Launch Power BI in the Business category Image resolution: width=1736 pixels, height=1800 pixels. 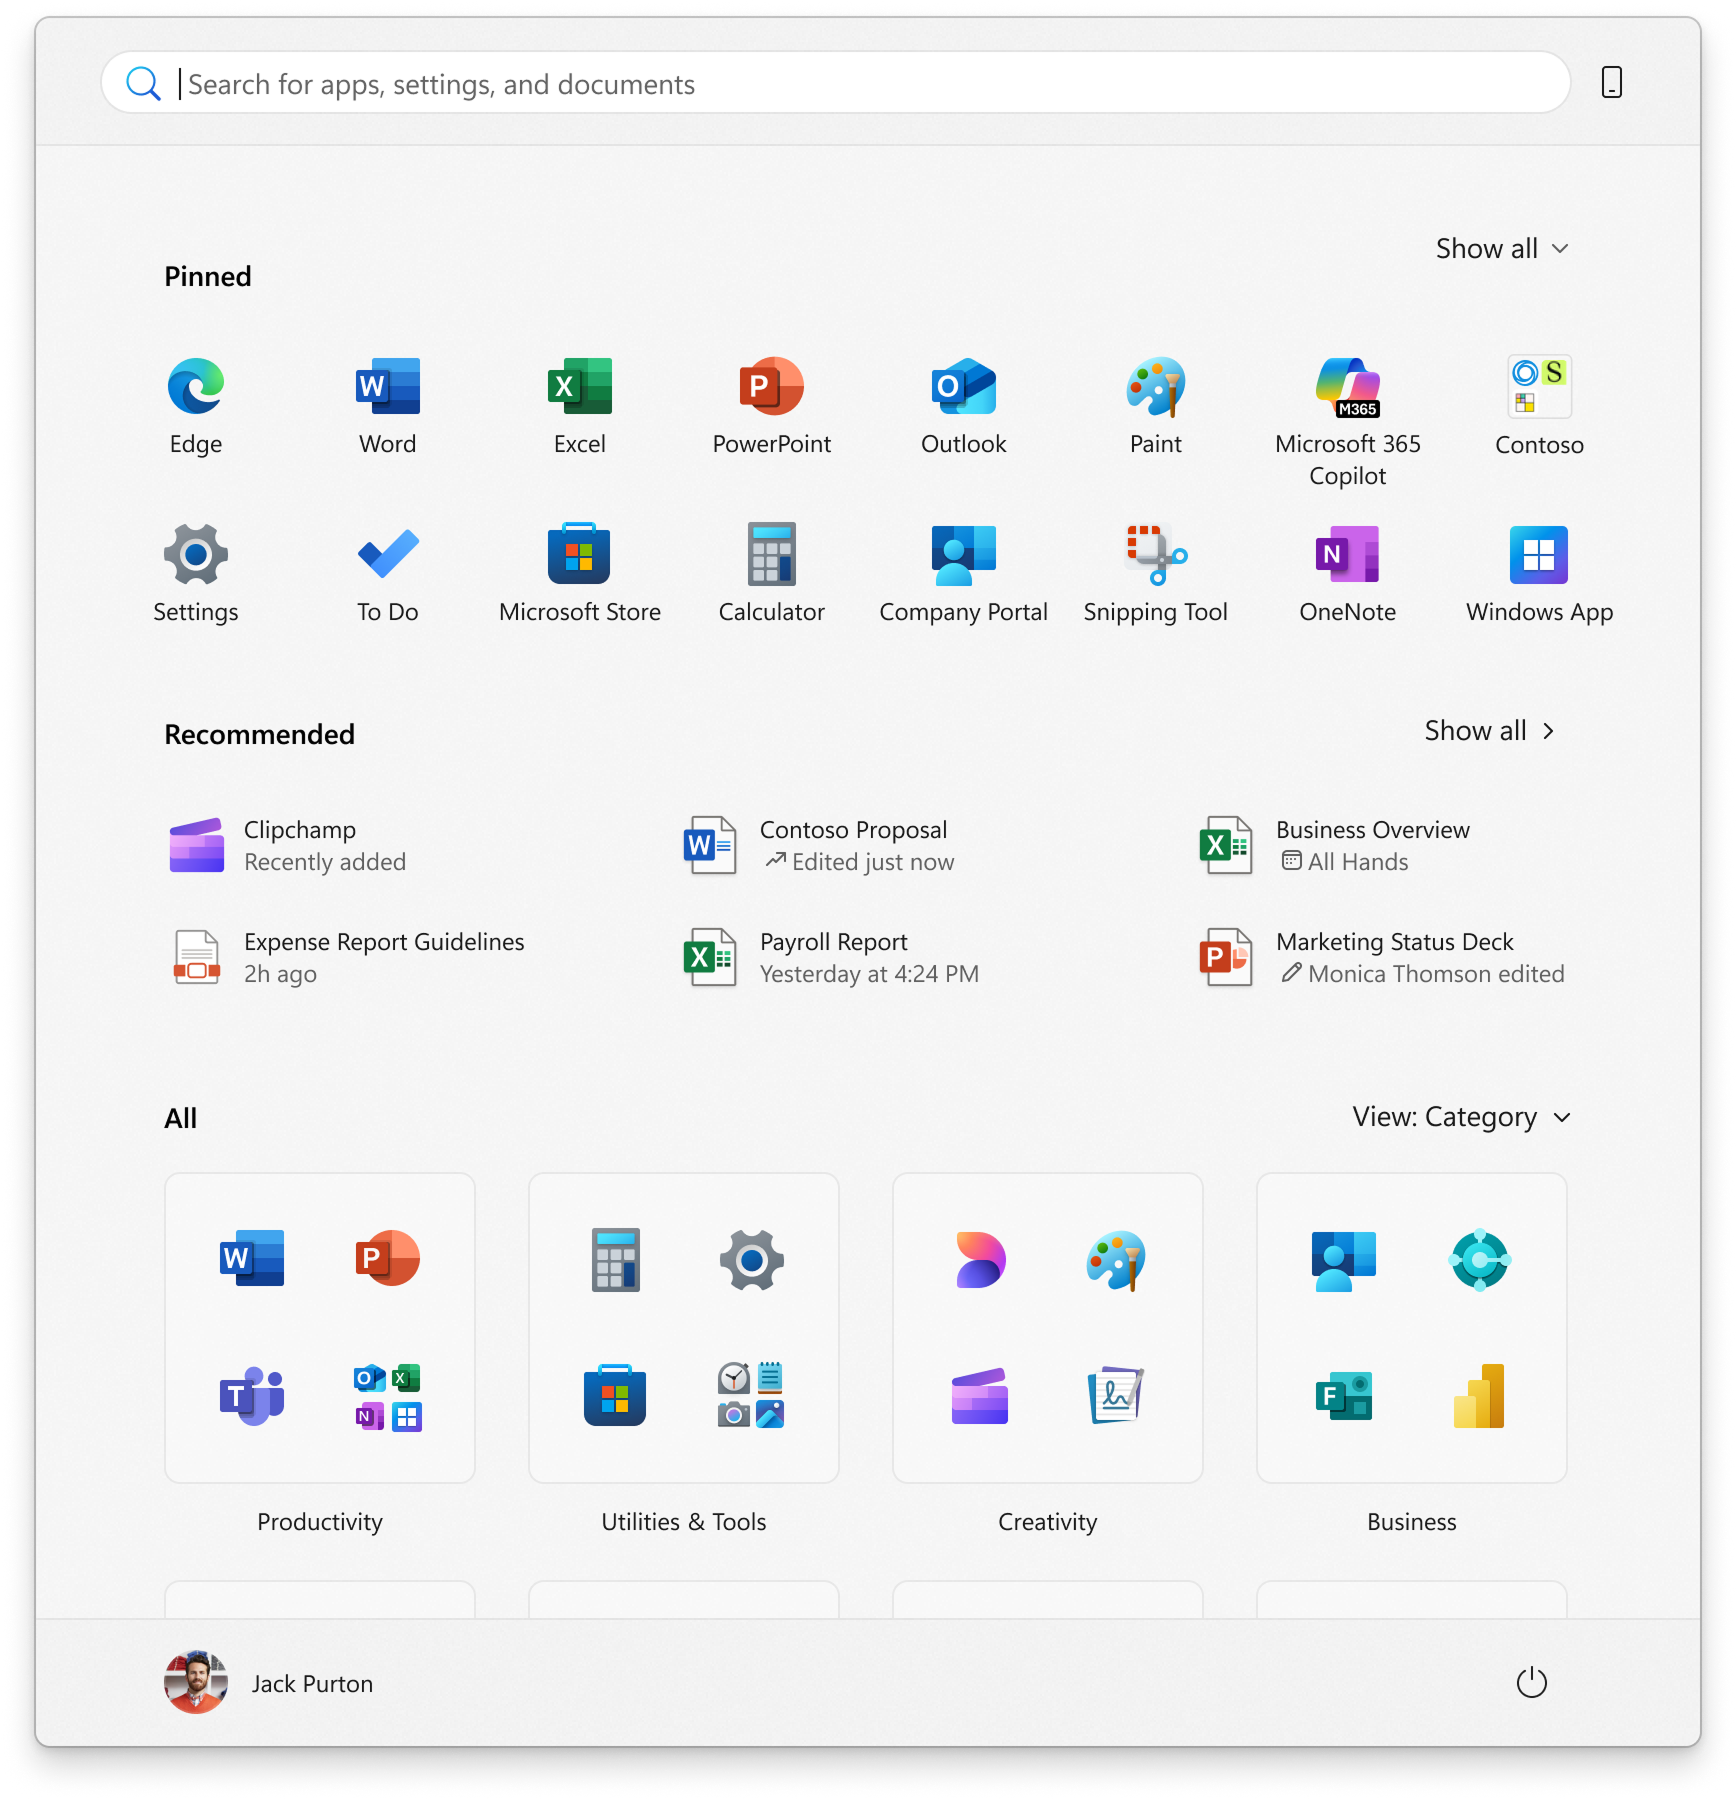(1479, 1396)
